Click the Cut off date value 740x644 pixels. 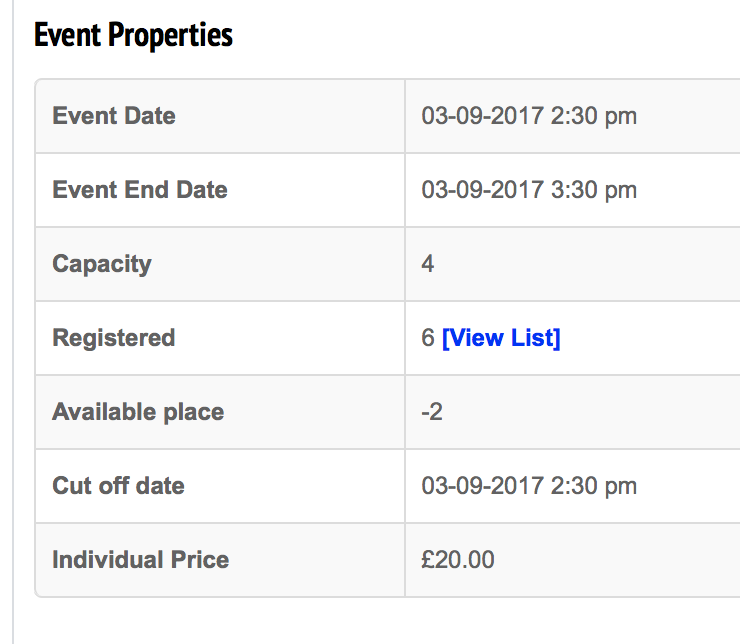click(529, 486)
